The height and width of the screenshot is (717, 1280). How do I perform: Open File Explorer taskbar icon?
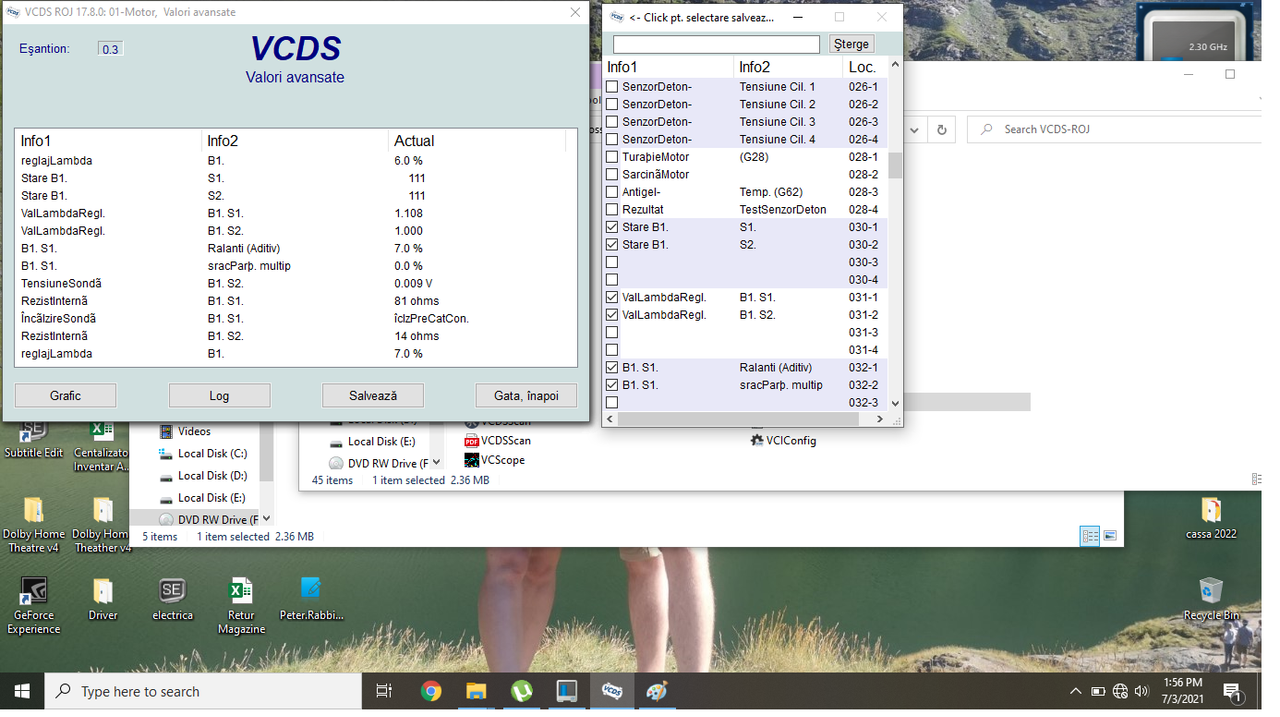pyautogui.click(x=477, y=691)
